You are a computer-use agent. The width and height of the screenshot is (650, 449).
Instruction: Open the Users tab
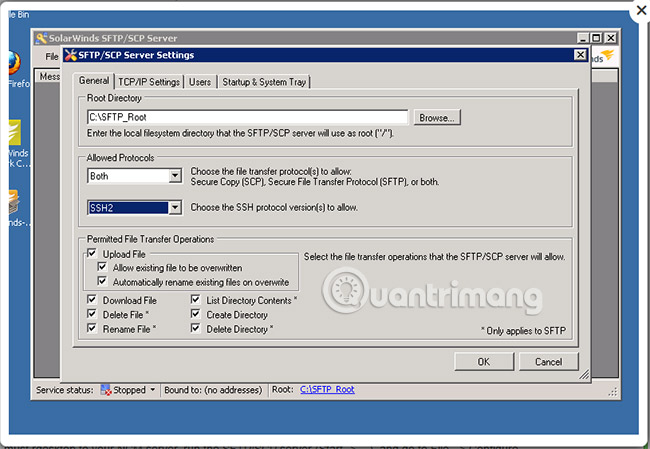(200, 82)
